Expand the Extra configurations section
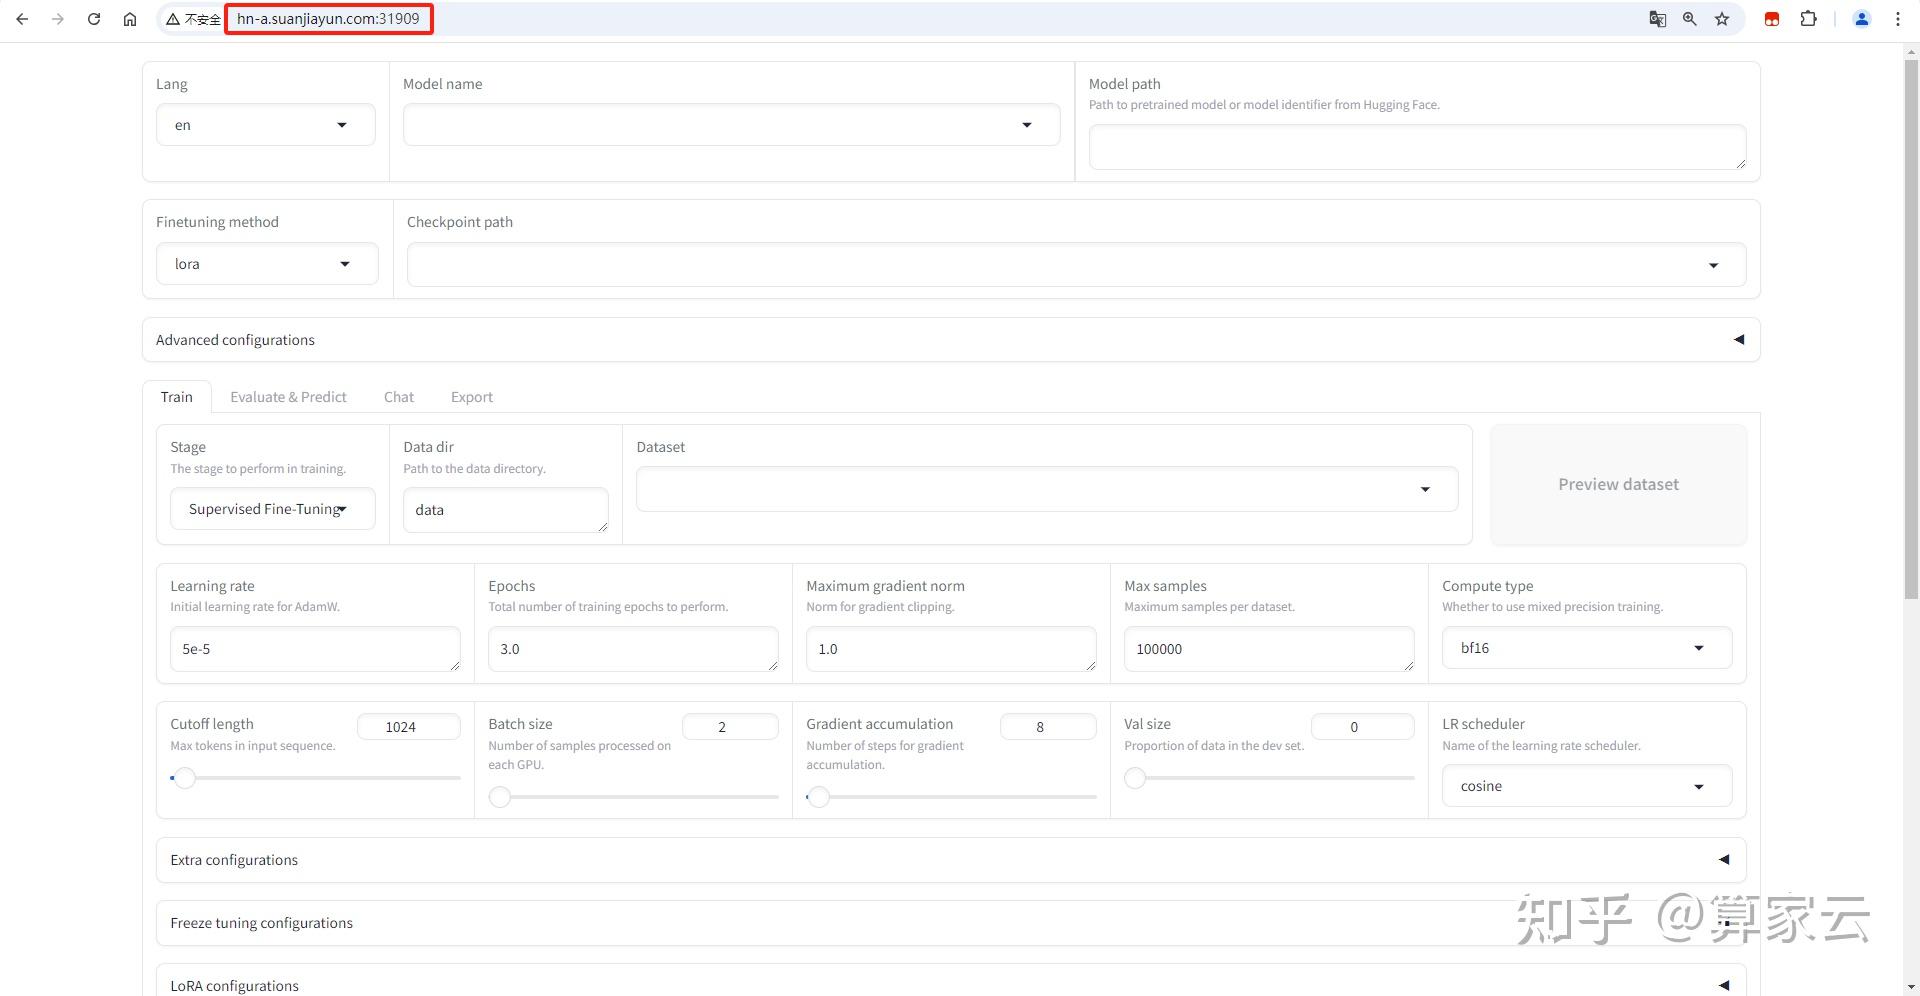The height and width of the screenshot is (996, 1920). [x=950, y=860]
